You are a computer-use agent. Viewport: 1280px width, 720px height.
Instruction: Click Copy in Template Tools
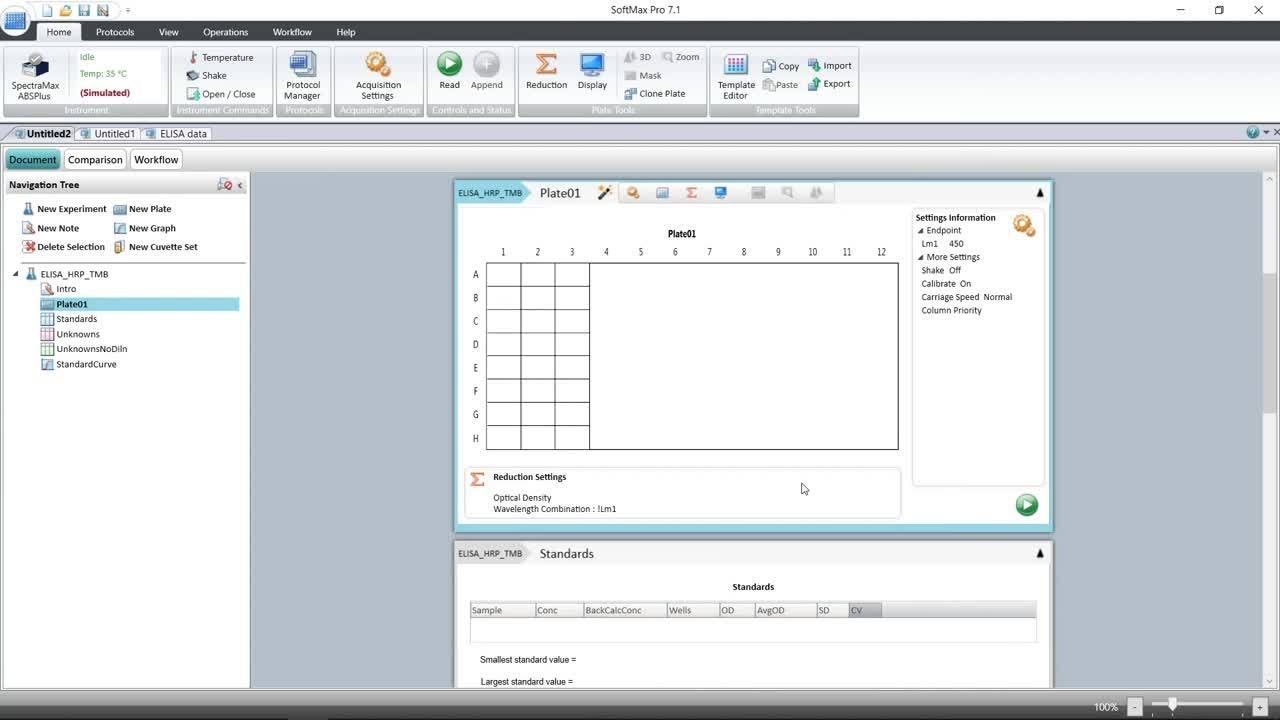point(780,66)
